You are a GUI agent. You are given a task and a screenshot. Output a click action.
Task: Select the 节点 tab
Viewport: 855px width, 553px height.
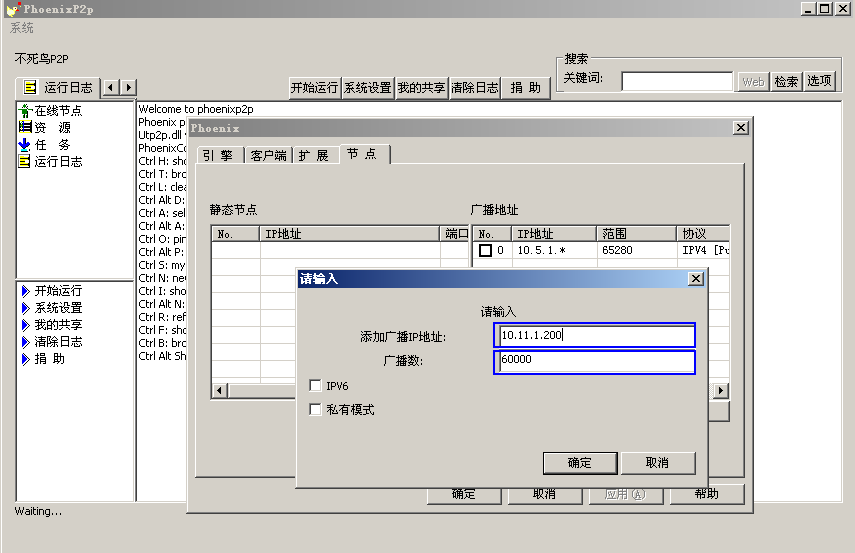click(364, 154)
